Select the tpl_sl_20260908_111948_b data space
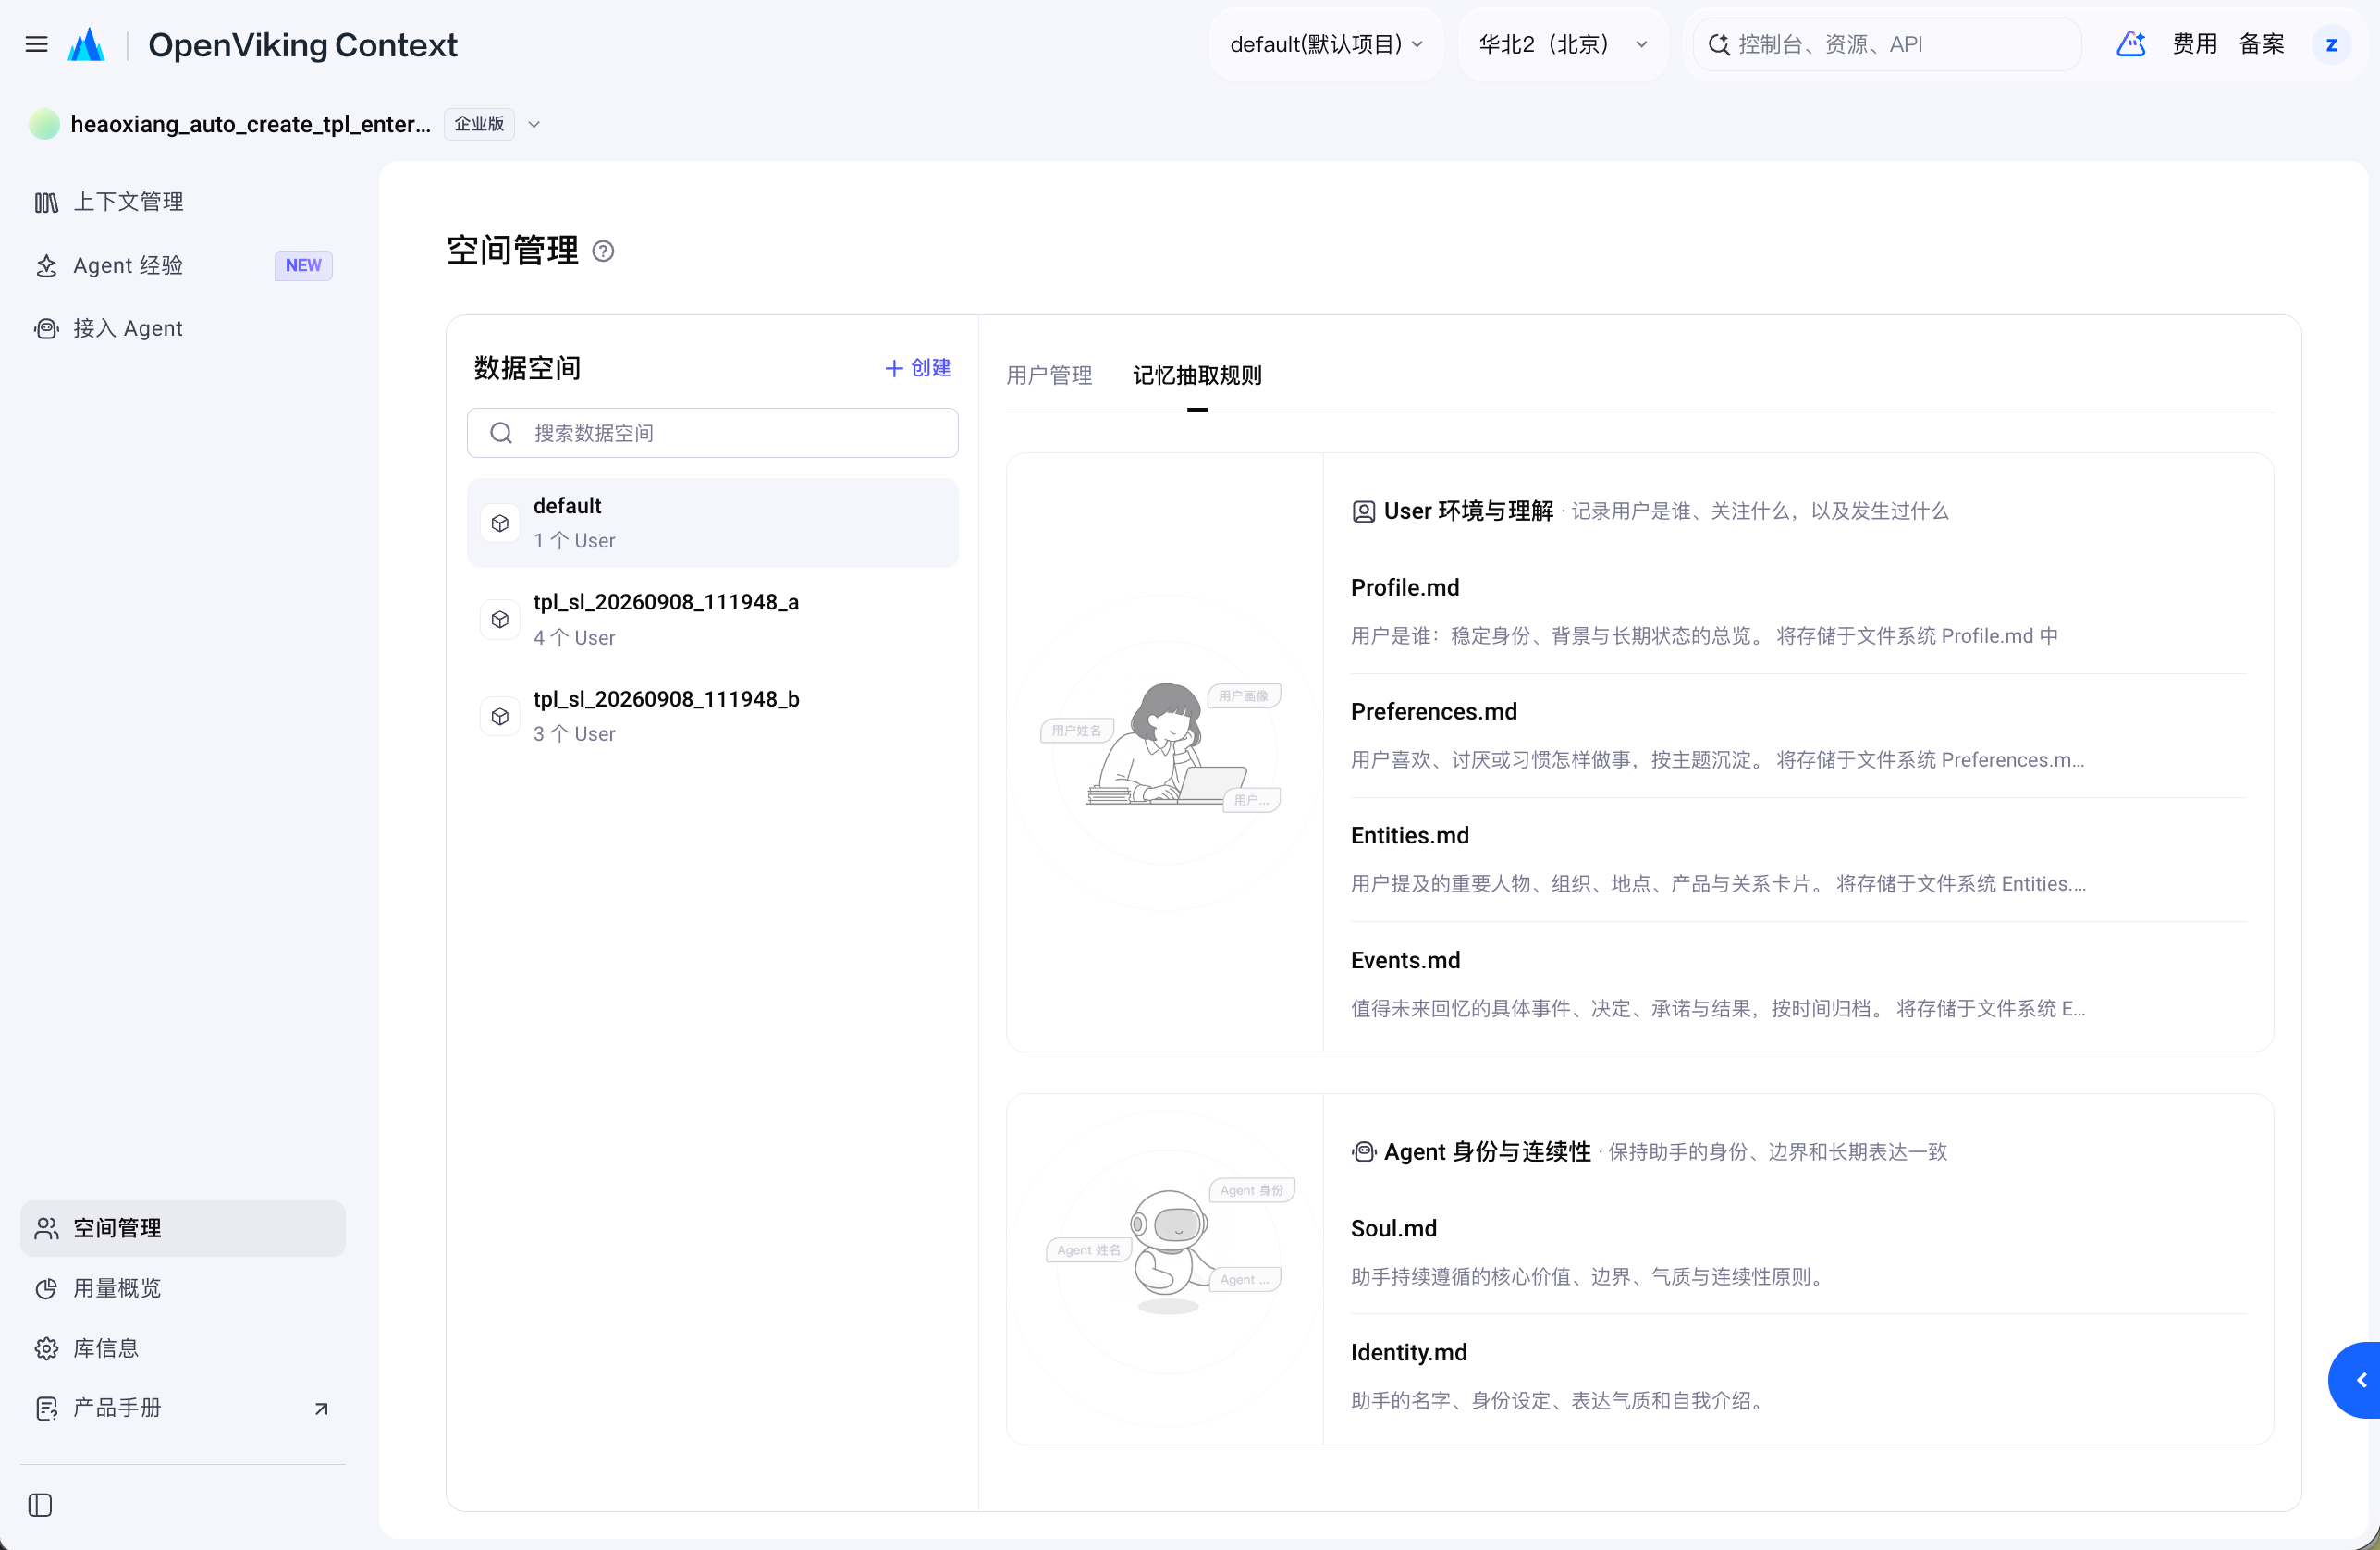The height and width of the screenshot is (1550, 2380). 712,717
